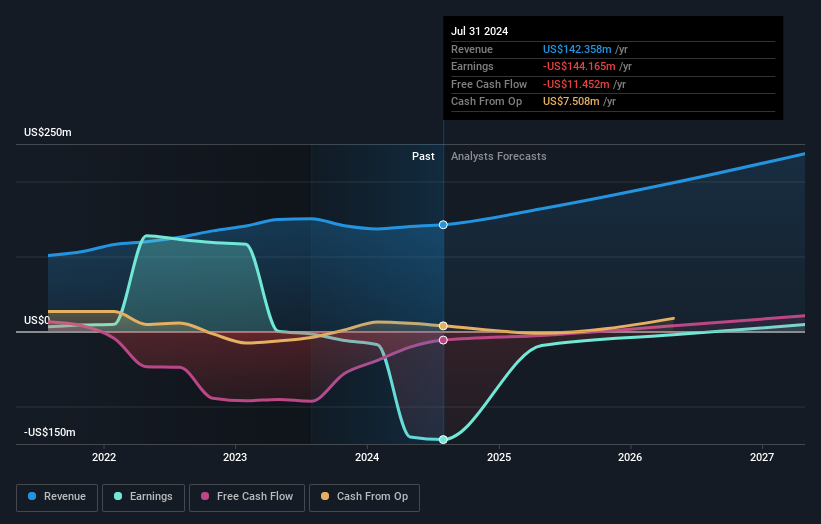Image resolution: width=821 pixels, height=524 pixels.
Task: Toggle the Earnings series legend button
Action: pyautogui.click(x=143, y=497)
